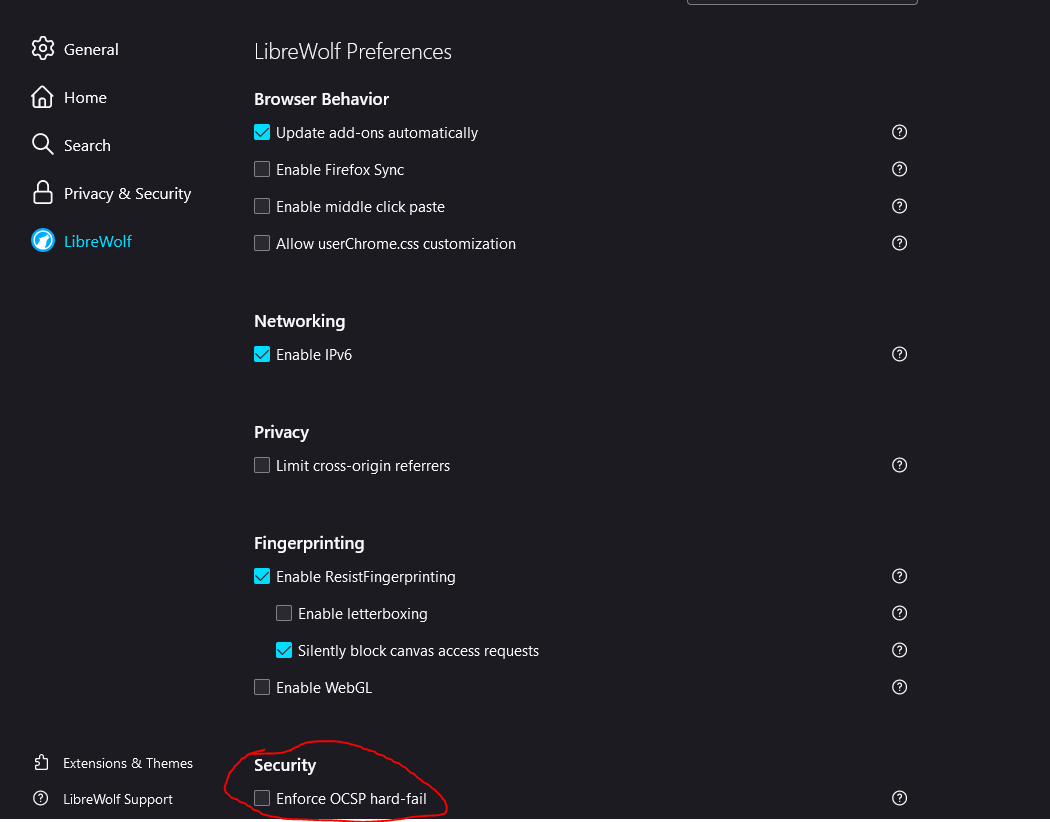
Task: Click the Enable WebGL label
Action: pyautogui.click(x=324, y=687)
